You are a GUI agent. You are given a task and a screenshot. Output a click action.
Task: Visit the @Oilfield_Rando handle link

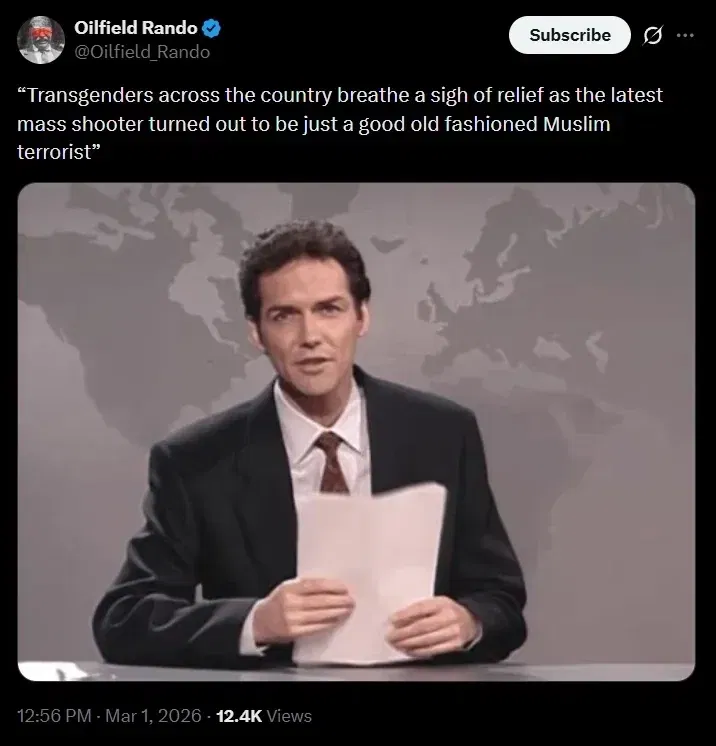click(x=142, y=52)
